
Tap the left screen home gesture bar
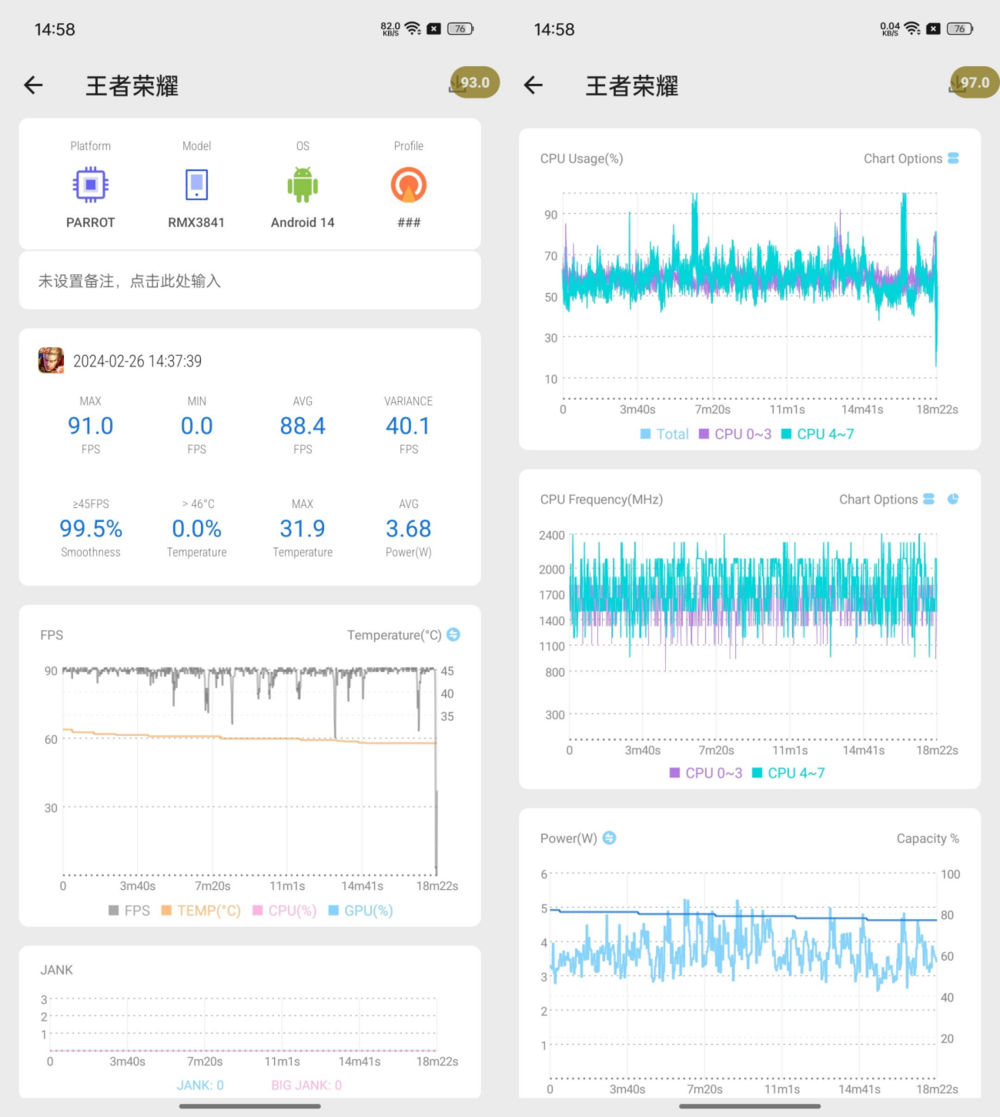250,1106
